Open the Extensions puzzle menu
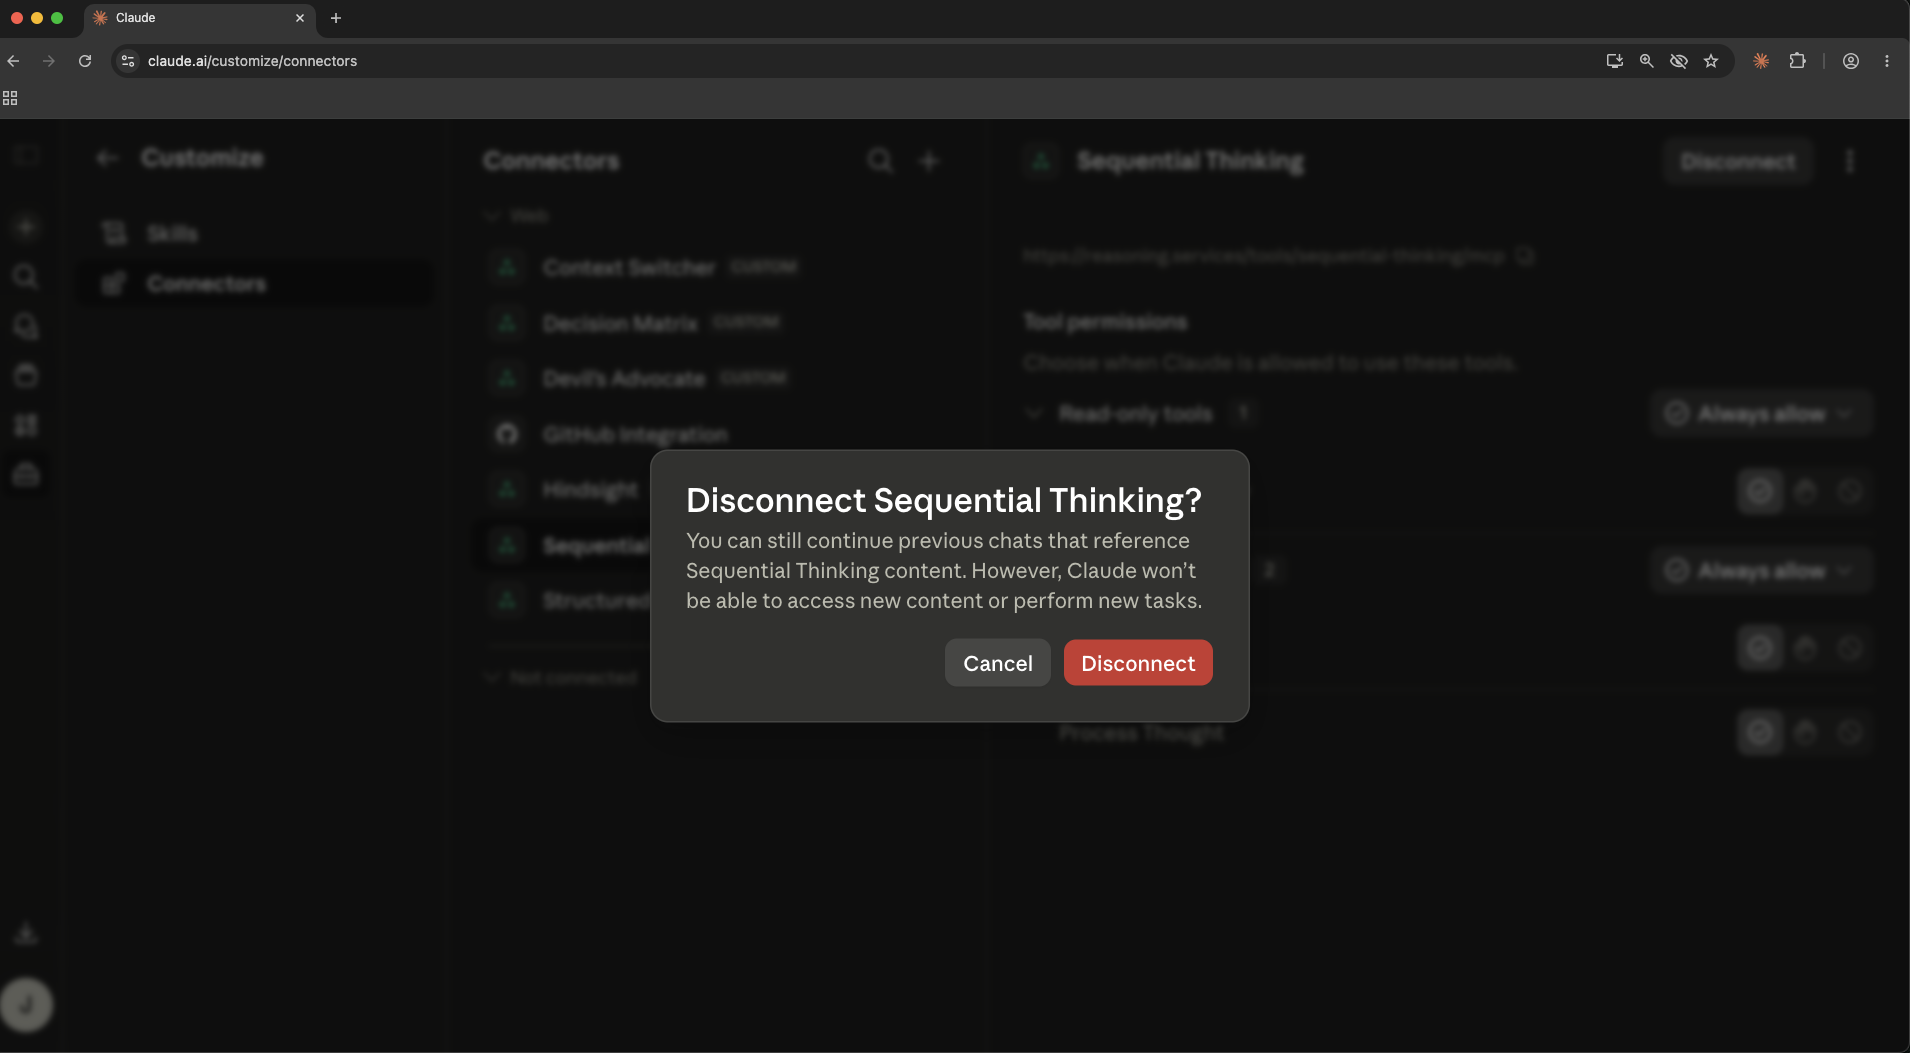The width and height of the screenshot is (1910, 1053). pos(1797,61)
